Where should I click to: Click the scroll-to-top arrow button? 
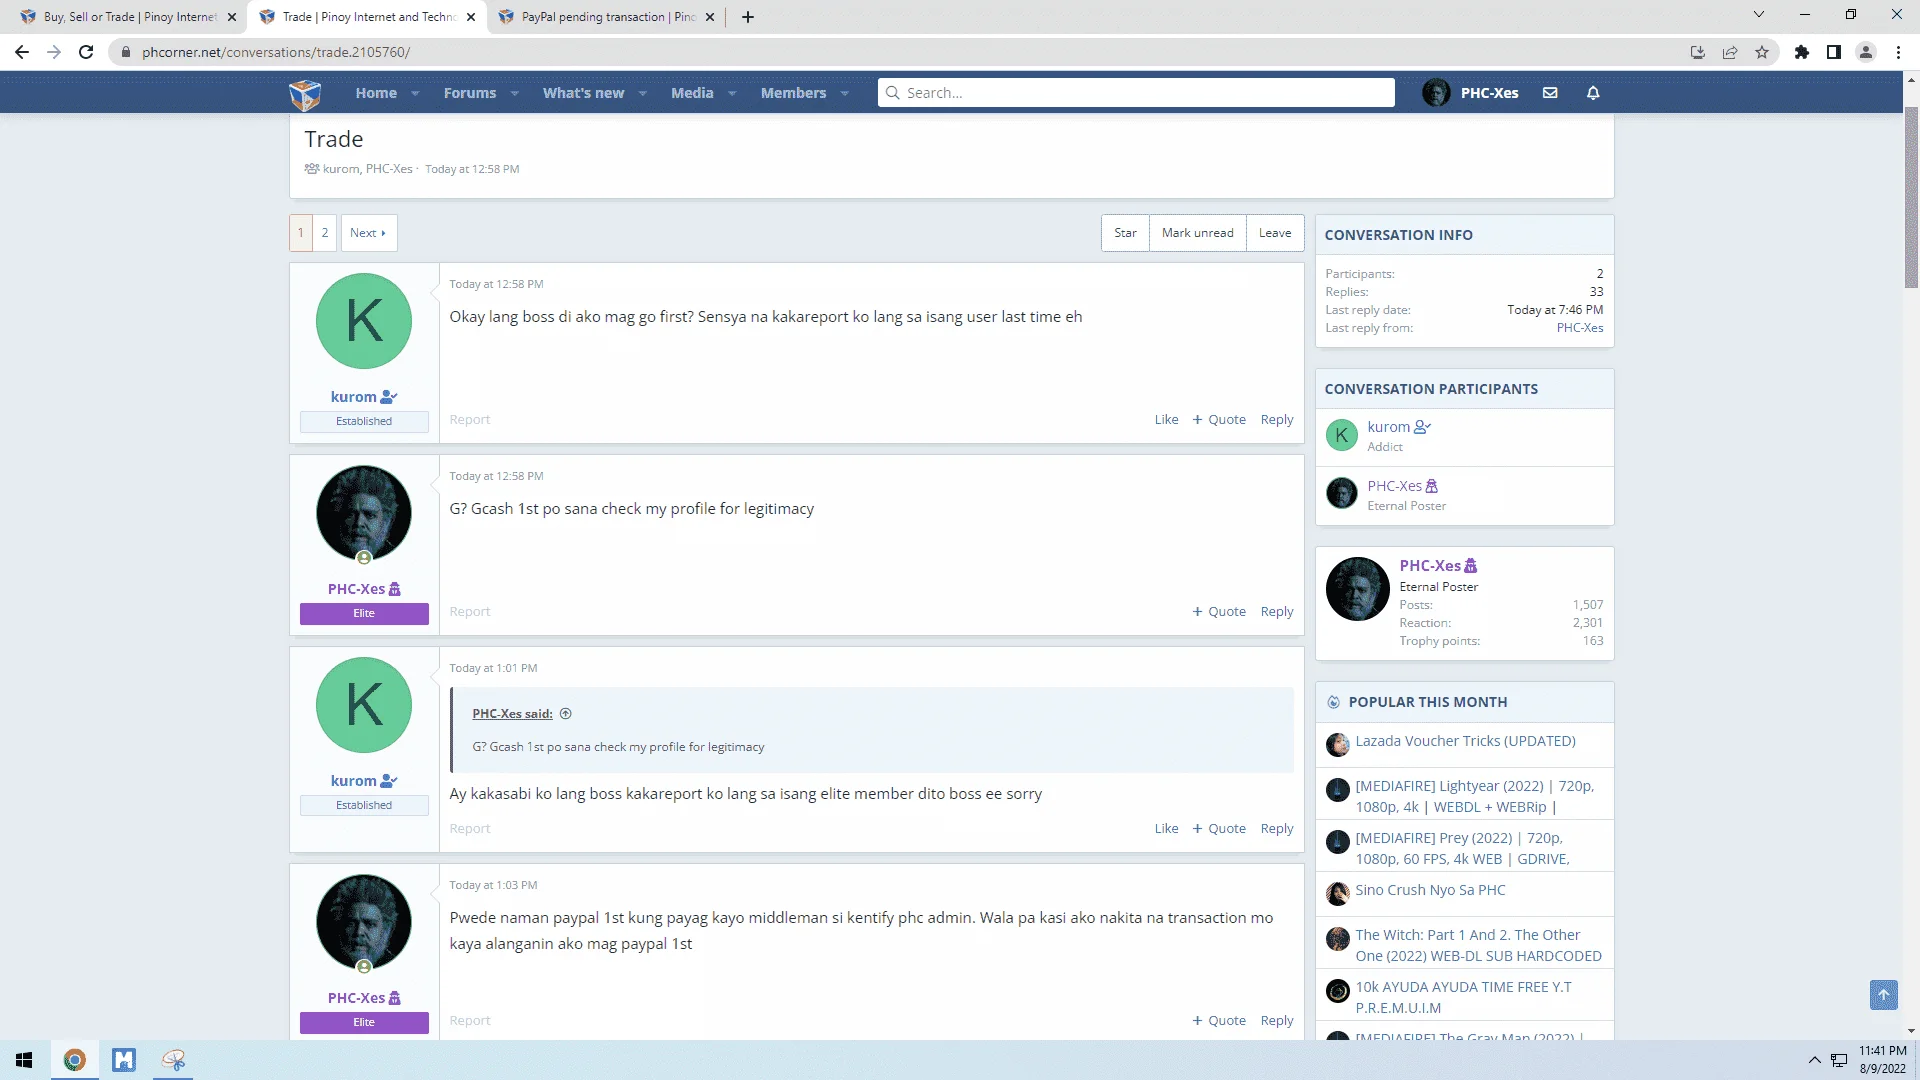[1884, 994]
